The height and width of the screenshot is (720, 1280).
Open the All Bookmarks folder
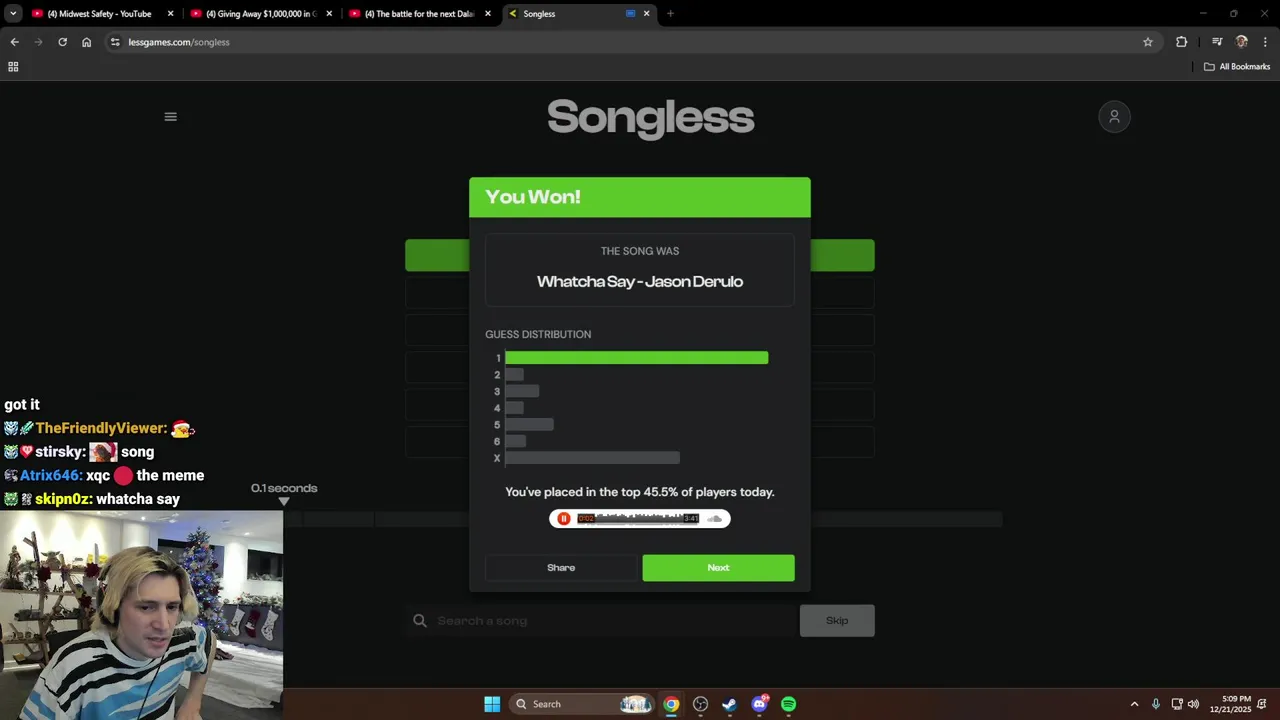pos(1236,67)
